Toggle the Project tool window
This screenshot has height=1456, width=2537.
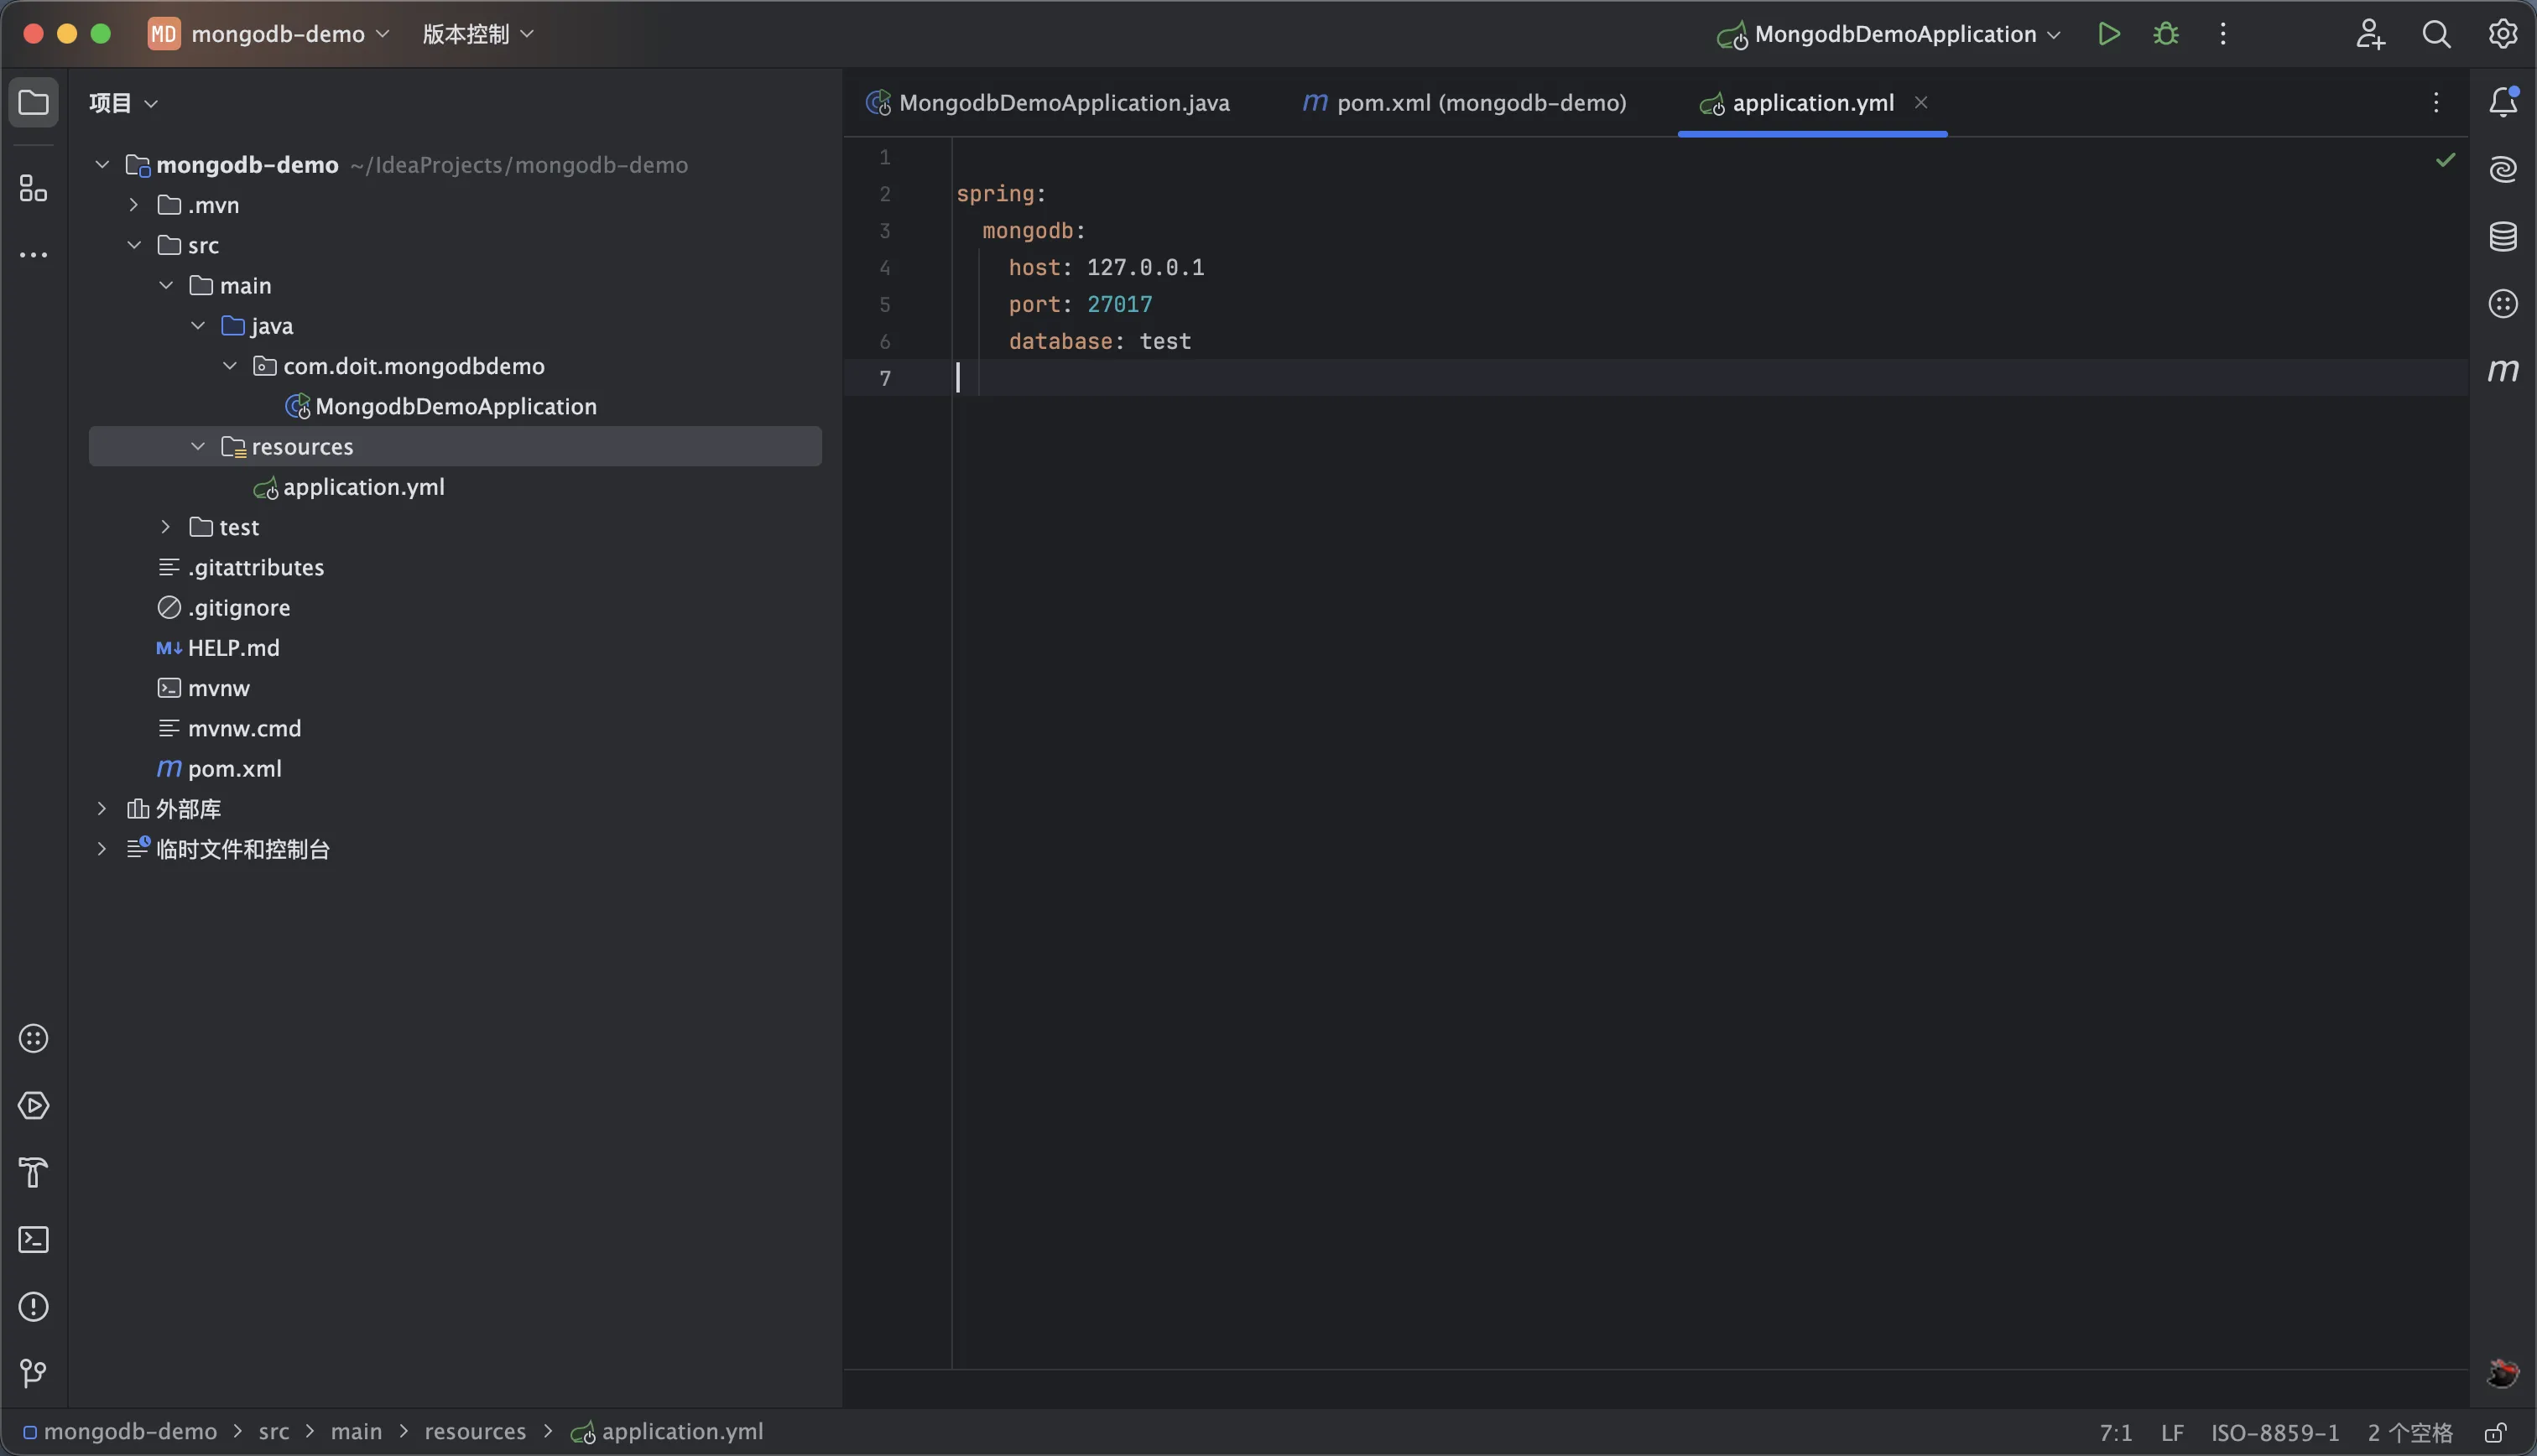pos(34,102)
